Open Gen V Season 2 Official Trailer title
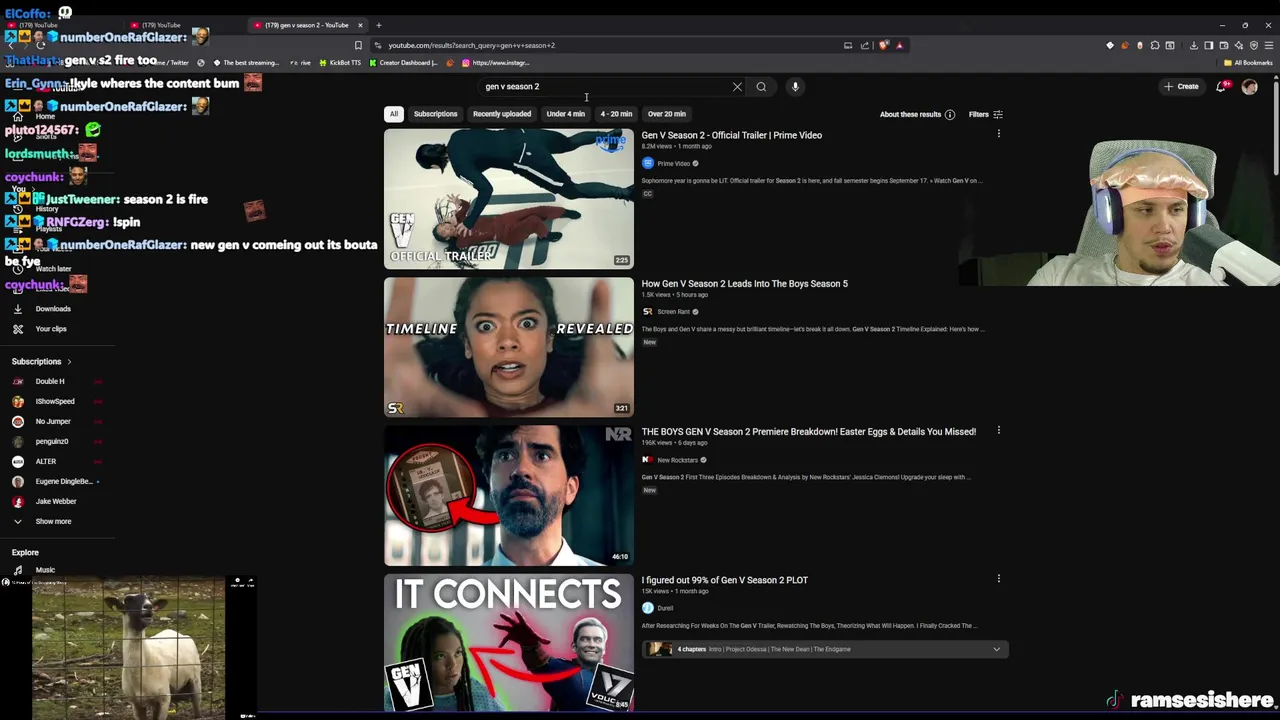The image size is (1280, 720). [x=732, y=135]
